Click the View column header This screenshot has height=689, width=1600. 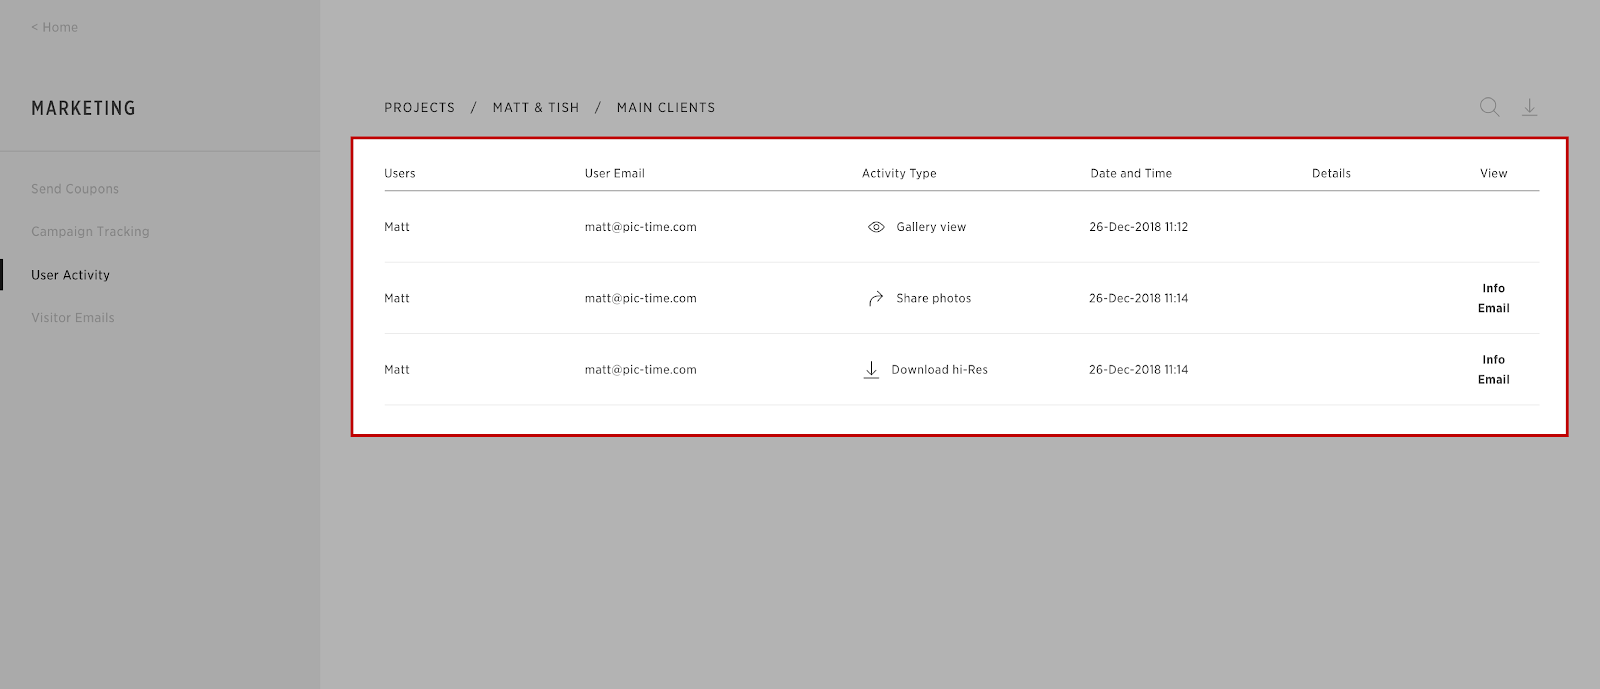[1494, 173]
